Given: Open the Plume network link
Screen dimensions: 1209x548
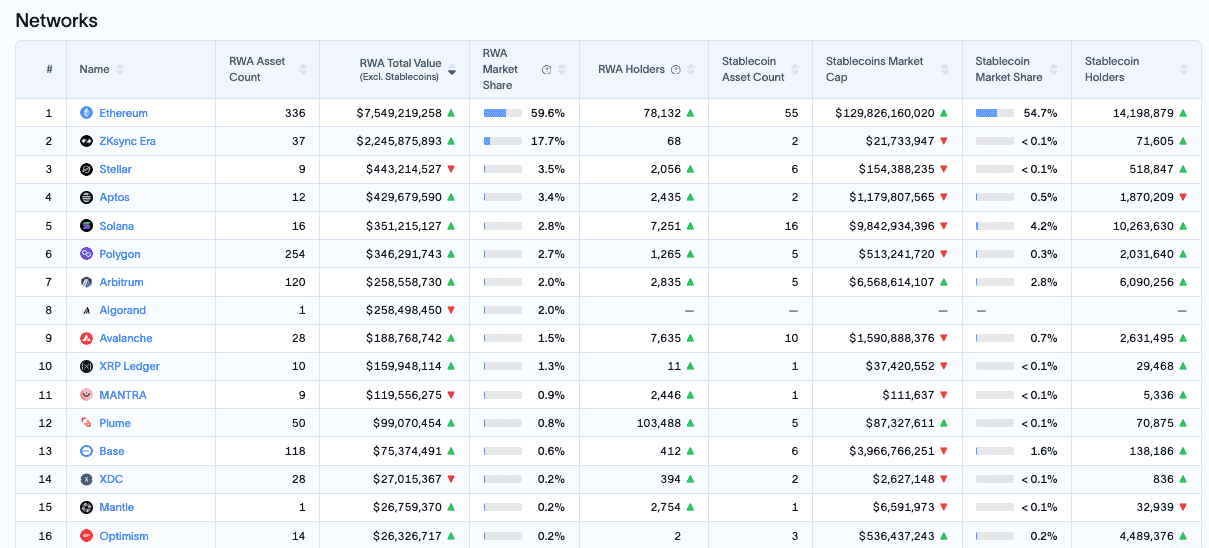Looking at the screenshot, I should (115, 423).
